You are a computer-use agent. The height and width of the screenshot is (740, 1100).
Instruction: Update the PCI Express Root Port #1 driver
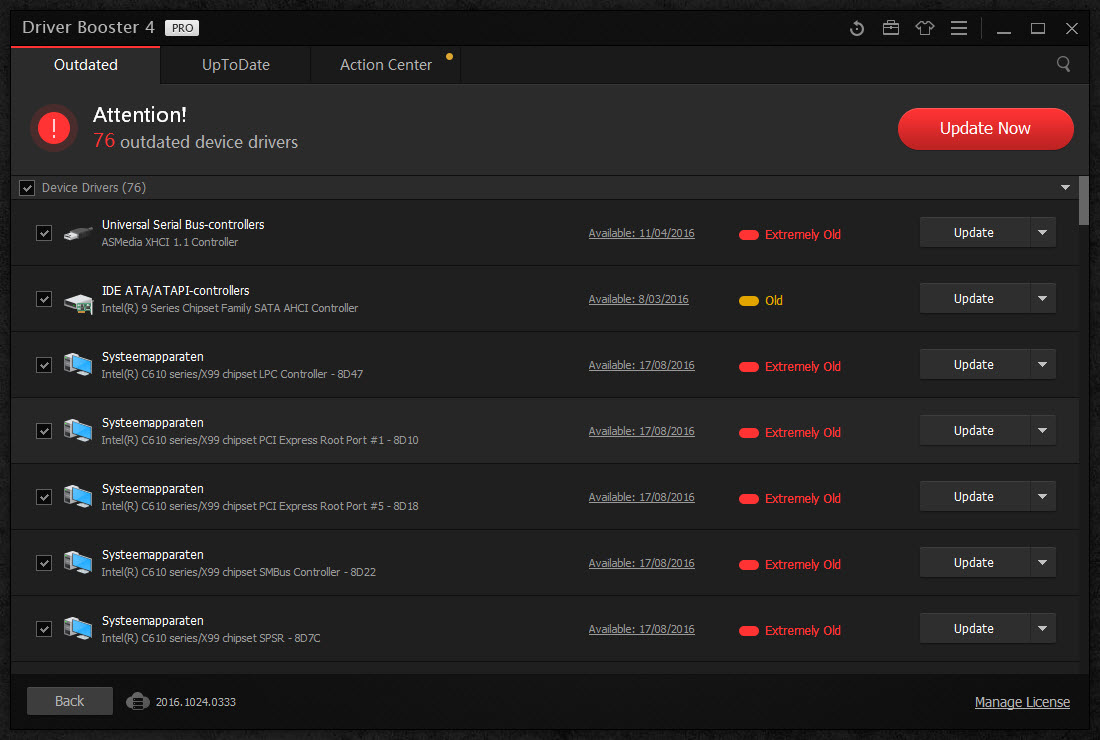coord(974,430)
